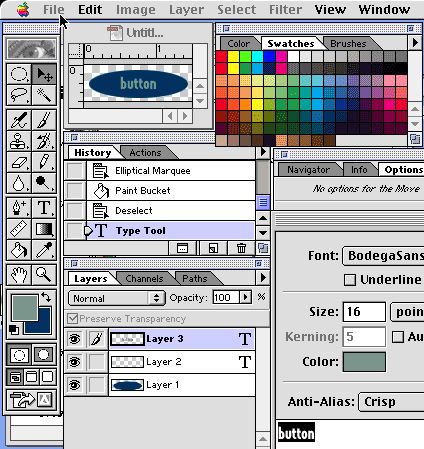Click the Opacity value field

[x=226, y=297]
